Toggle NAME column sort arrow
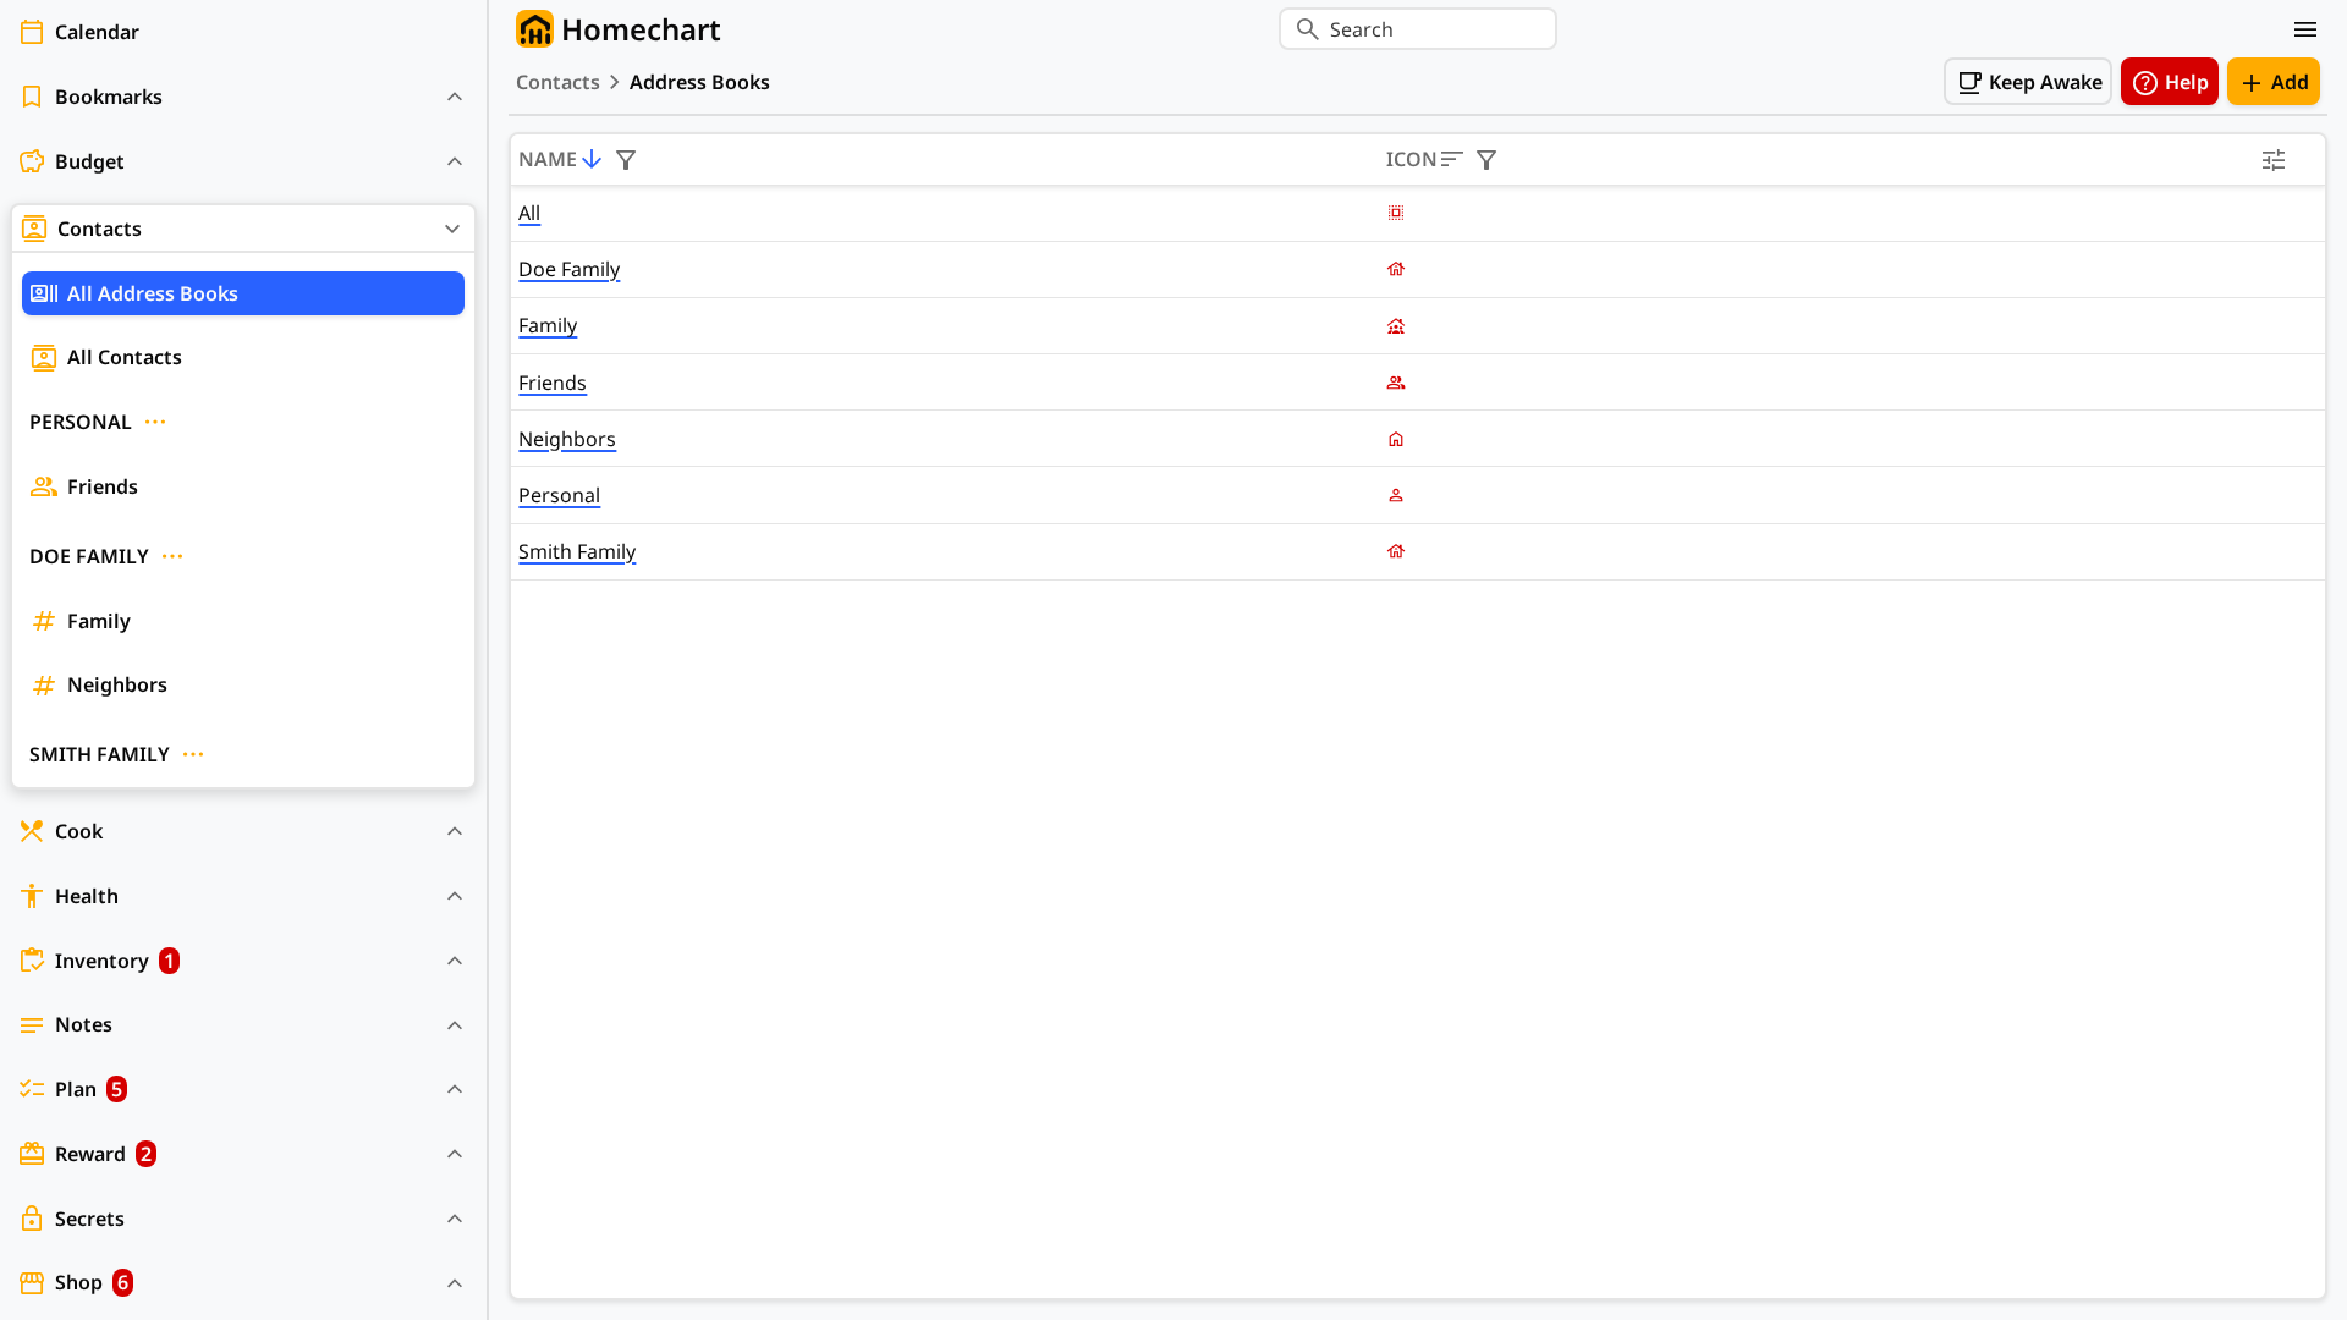 pyautogui.click(x=591, y=159)
